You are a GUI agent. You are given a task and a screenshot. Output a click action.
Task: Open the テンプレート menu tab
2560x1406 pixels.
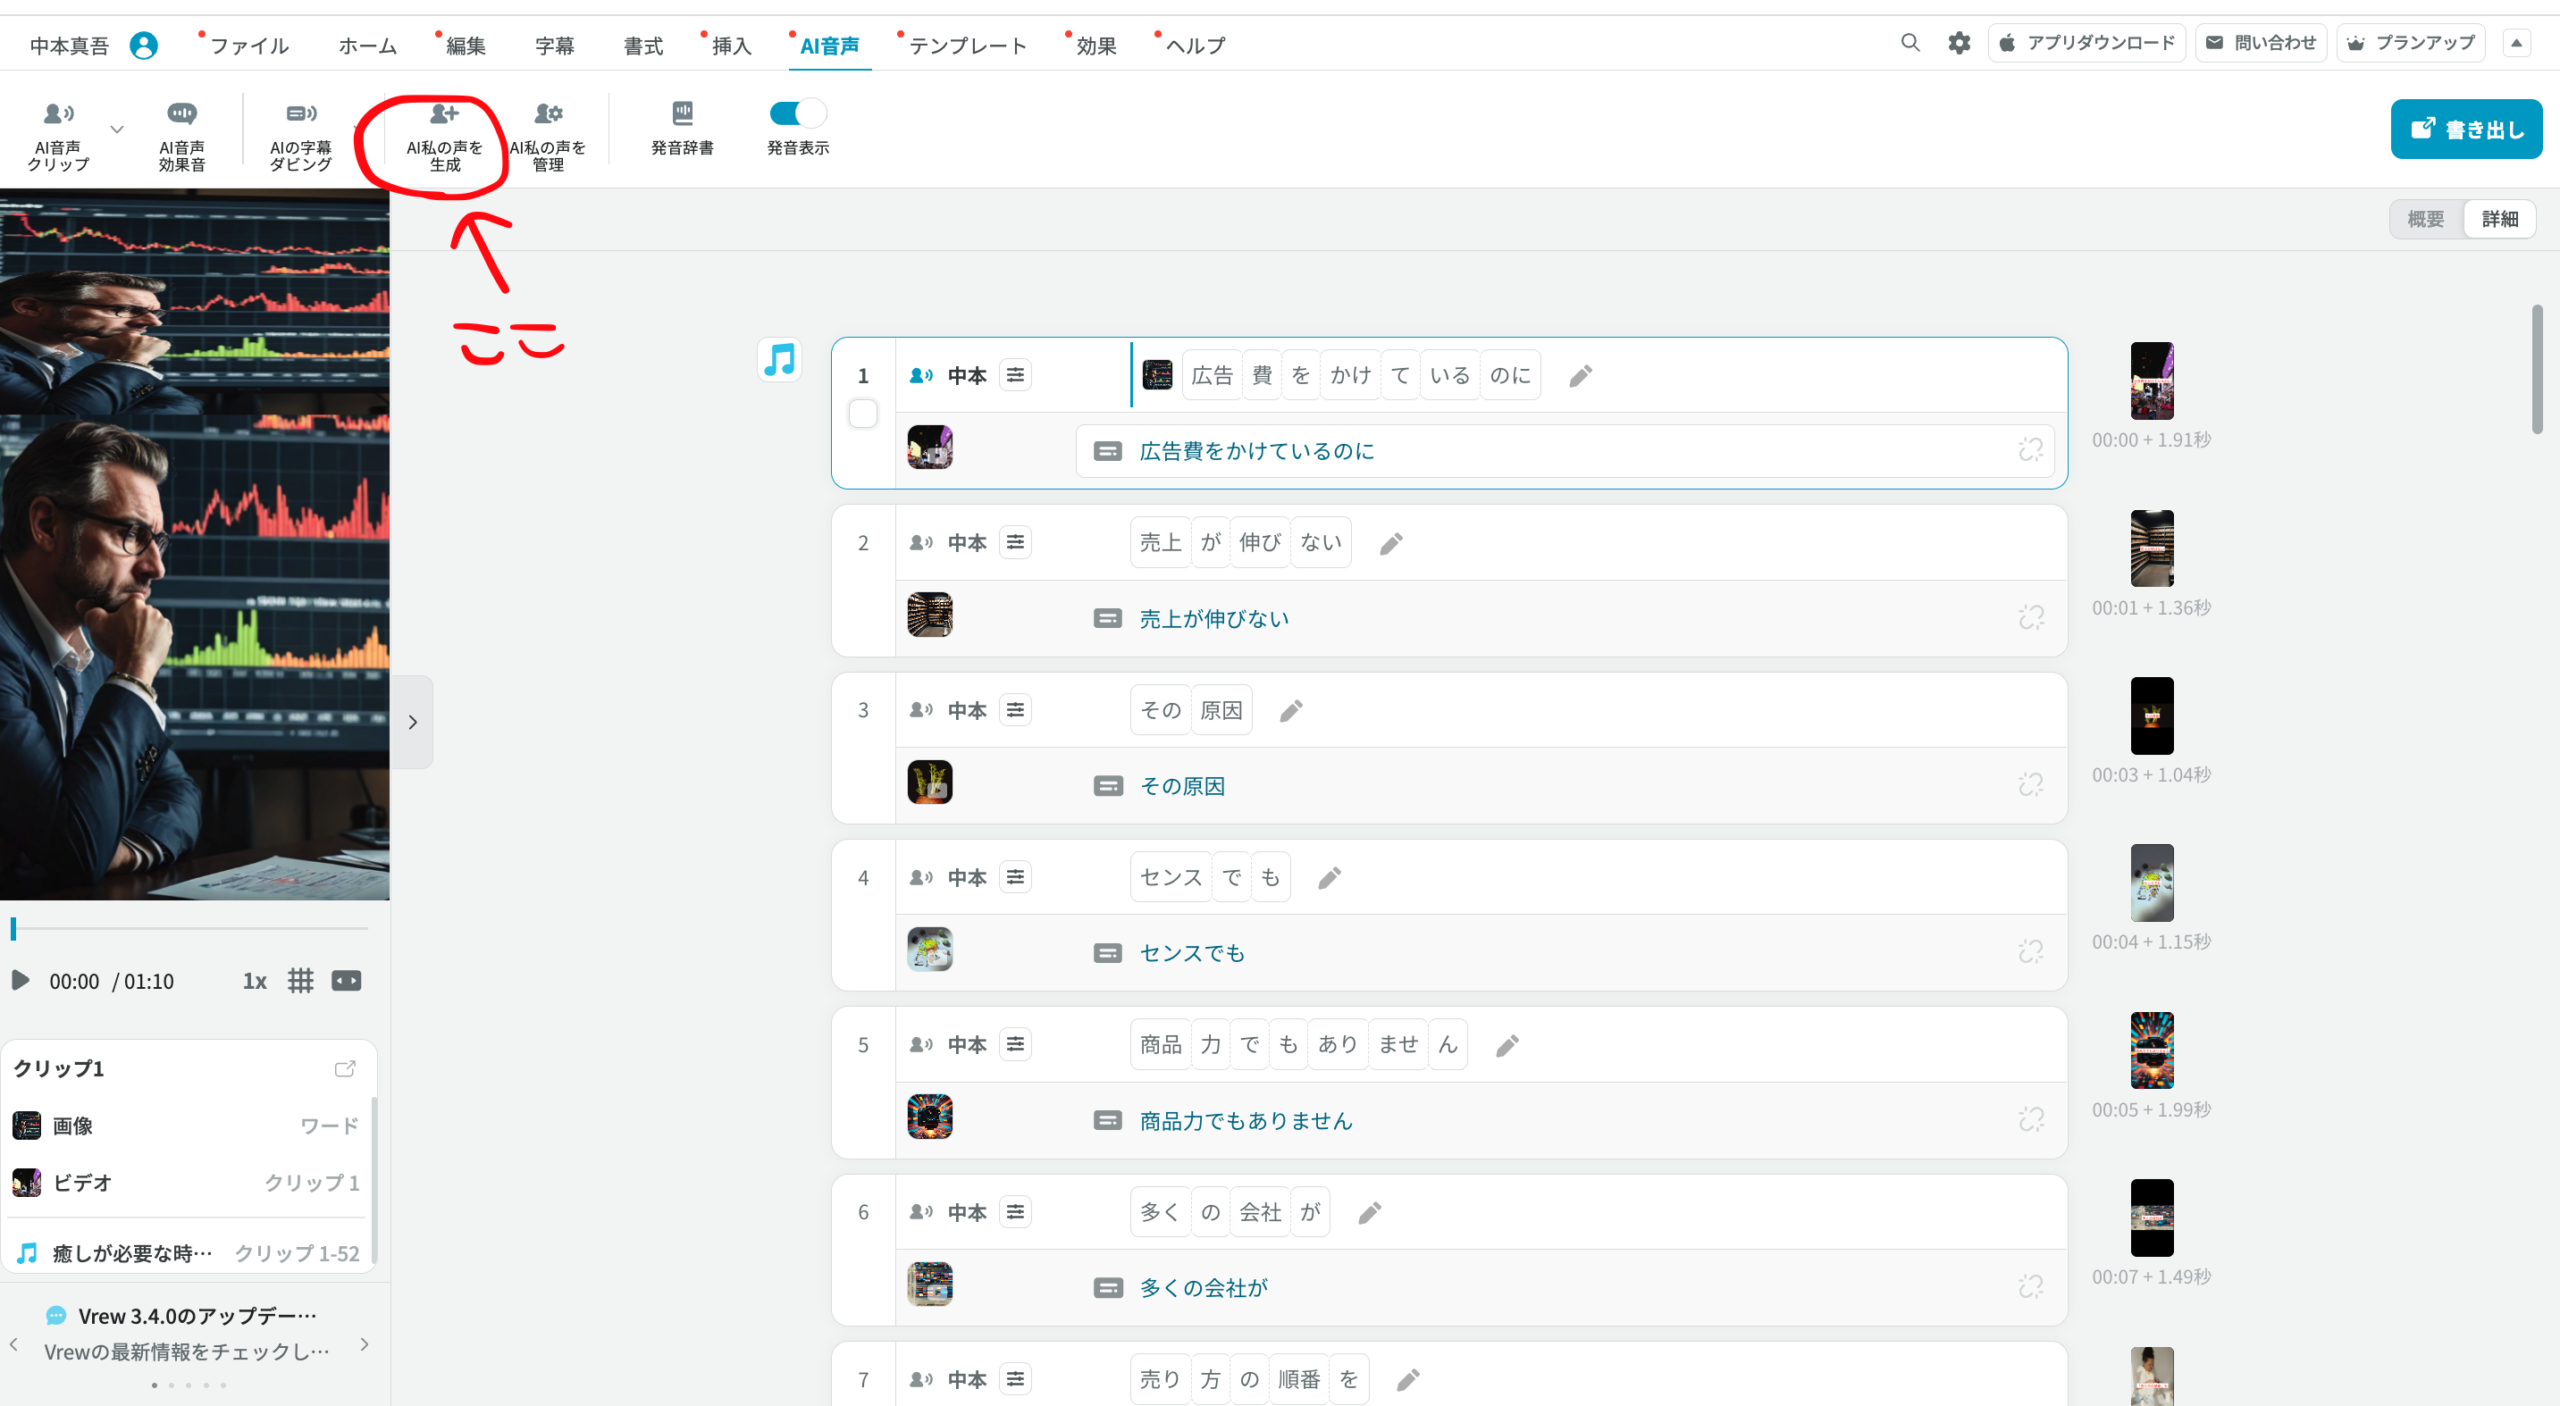tap(966, 46)
